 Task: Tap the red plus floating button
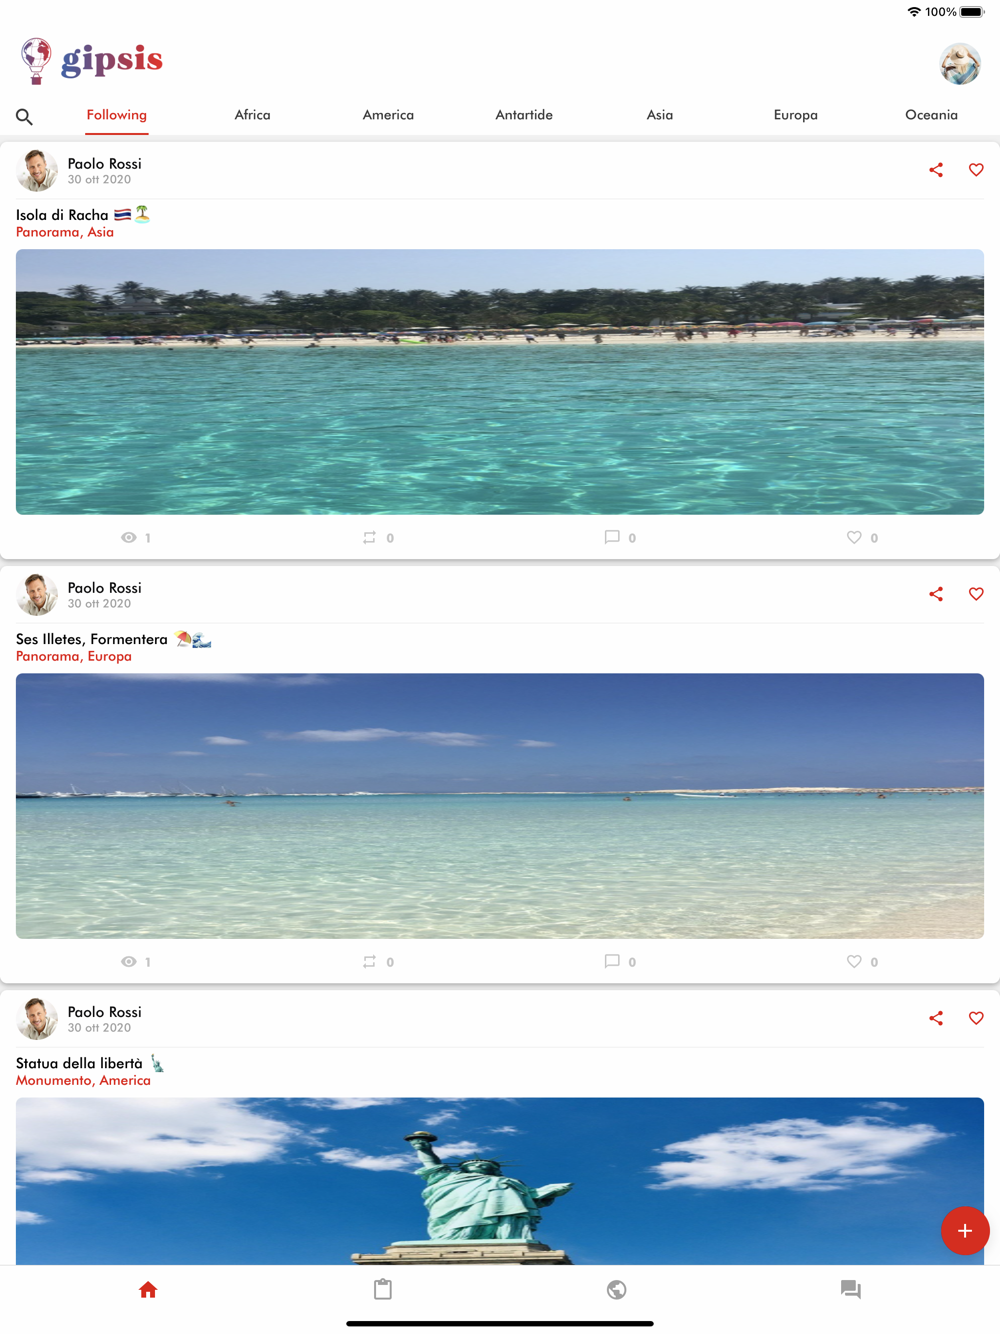click(965, 1231)
